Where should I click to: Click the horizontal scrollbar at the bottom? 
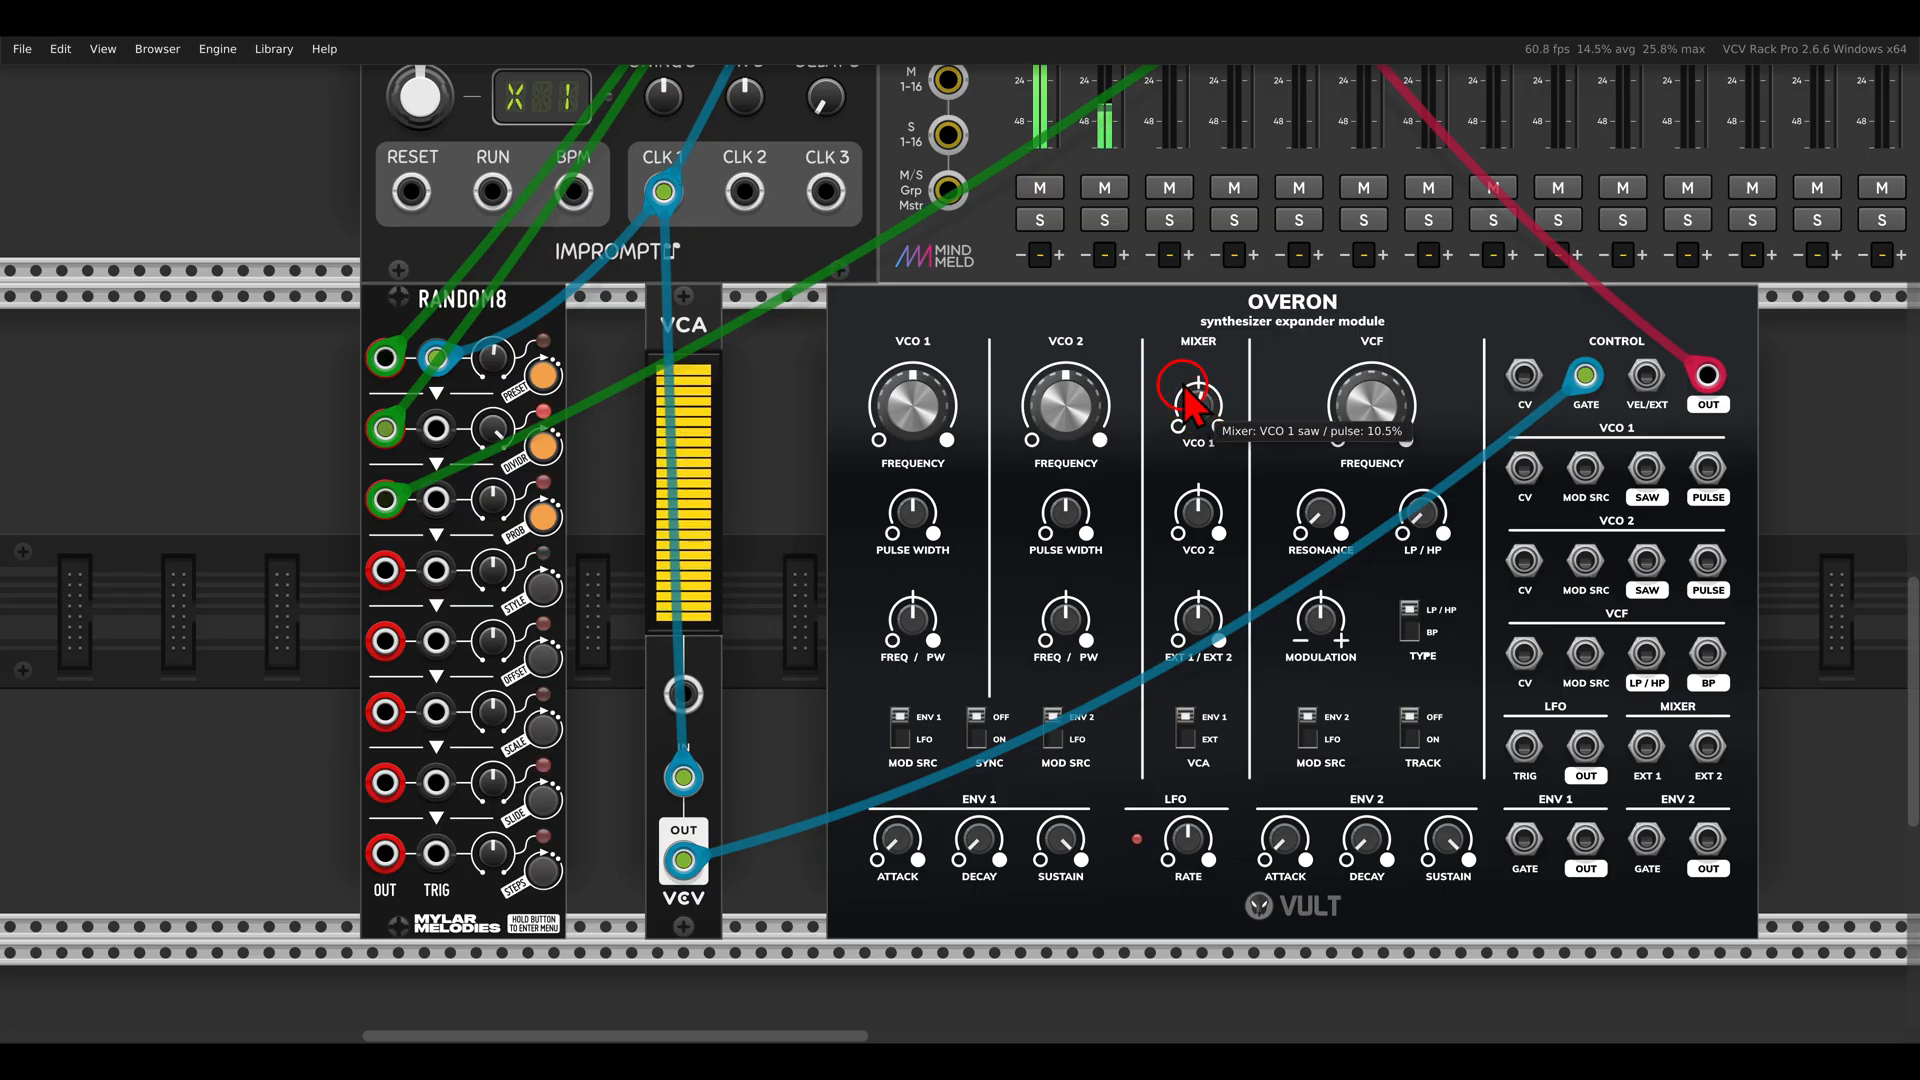pyautogui.click(x=614, y=1036)
